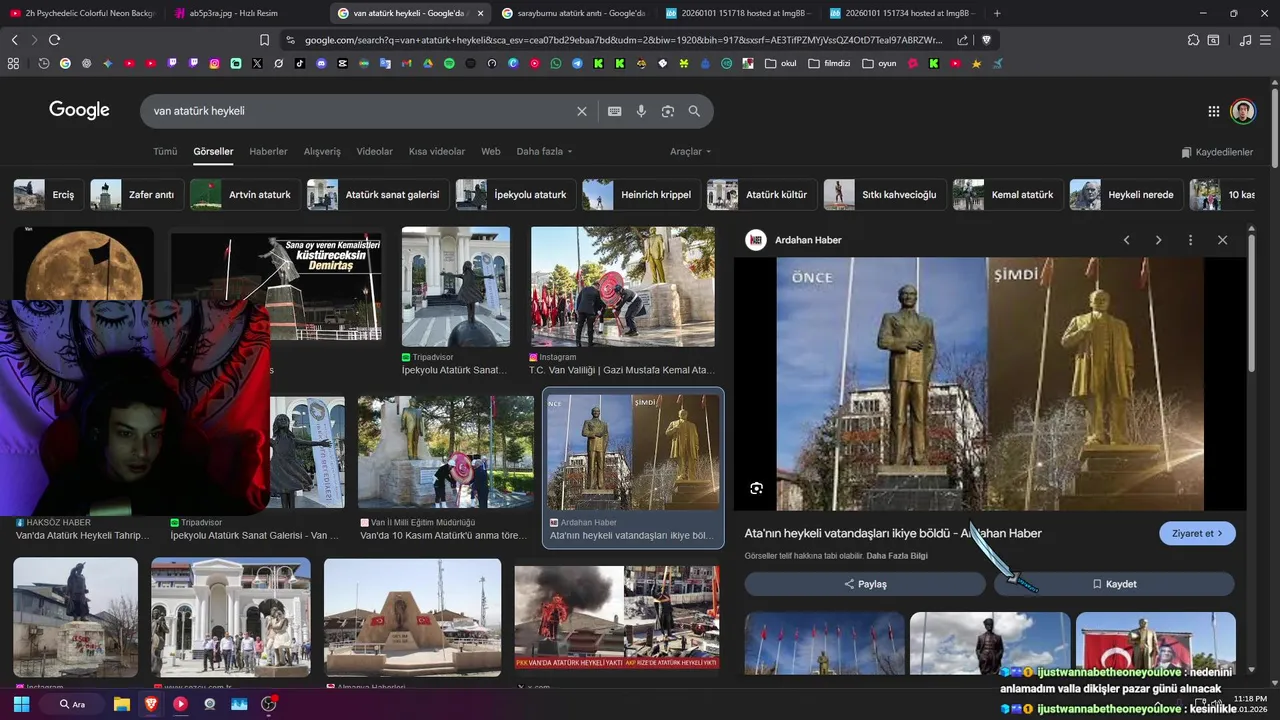Image resolution: width=1280 pixels, height=720 pixels.
Task: Open the Google account avatar
Action: (1243, 111)
